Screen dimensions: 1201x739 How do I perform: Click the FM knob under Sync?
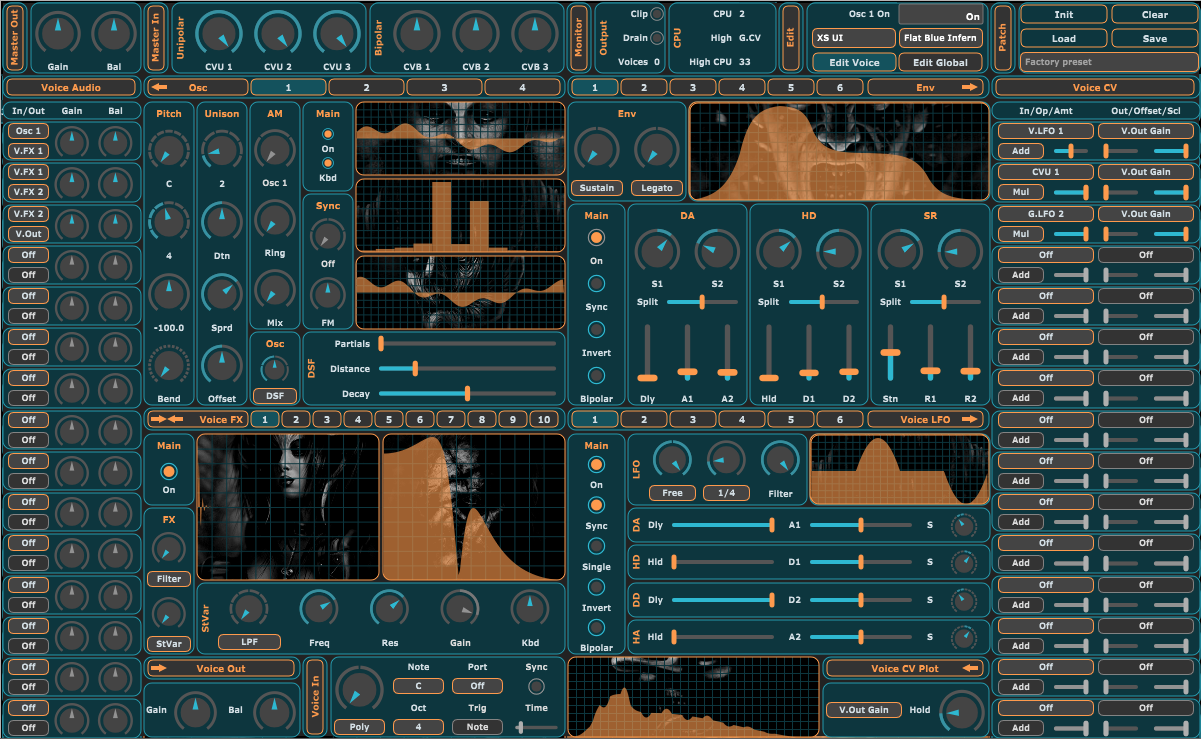click(x=327, y=295)
